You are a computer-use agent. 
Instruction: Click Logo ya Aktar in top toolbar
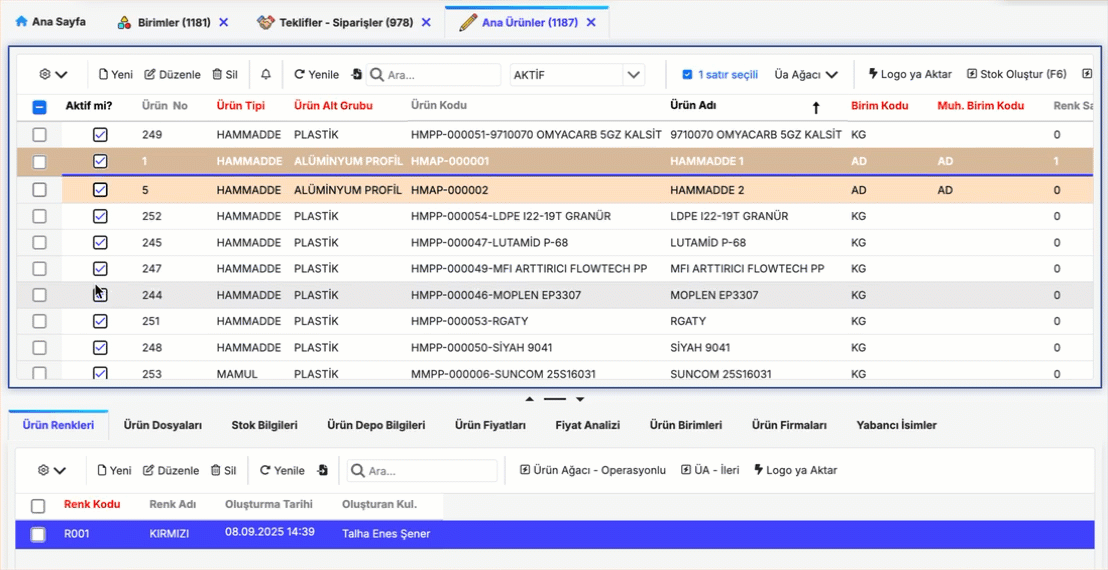pyautogui.click(x=909, y=75)
